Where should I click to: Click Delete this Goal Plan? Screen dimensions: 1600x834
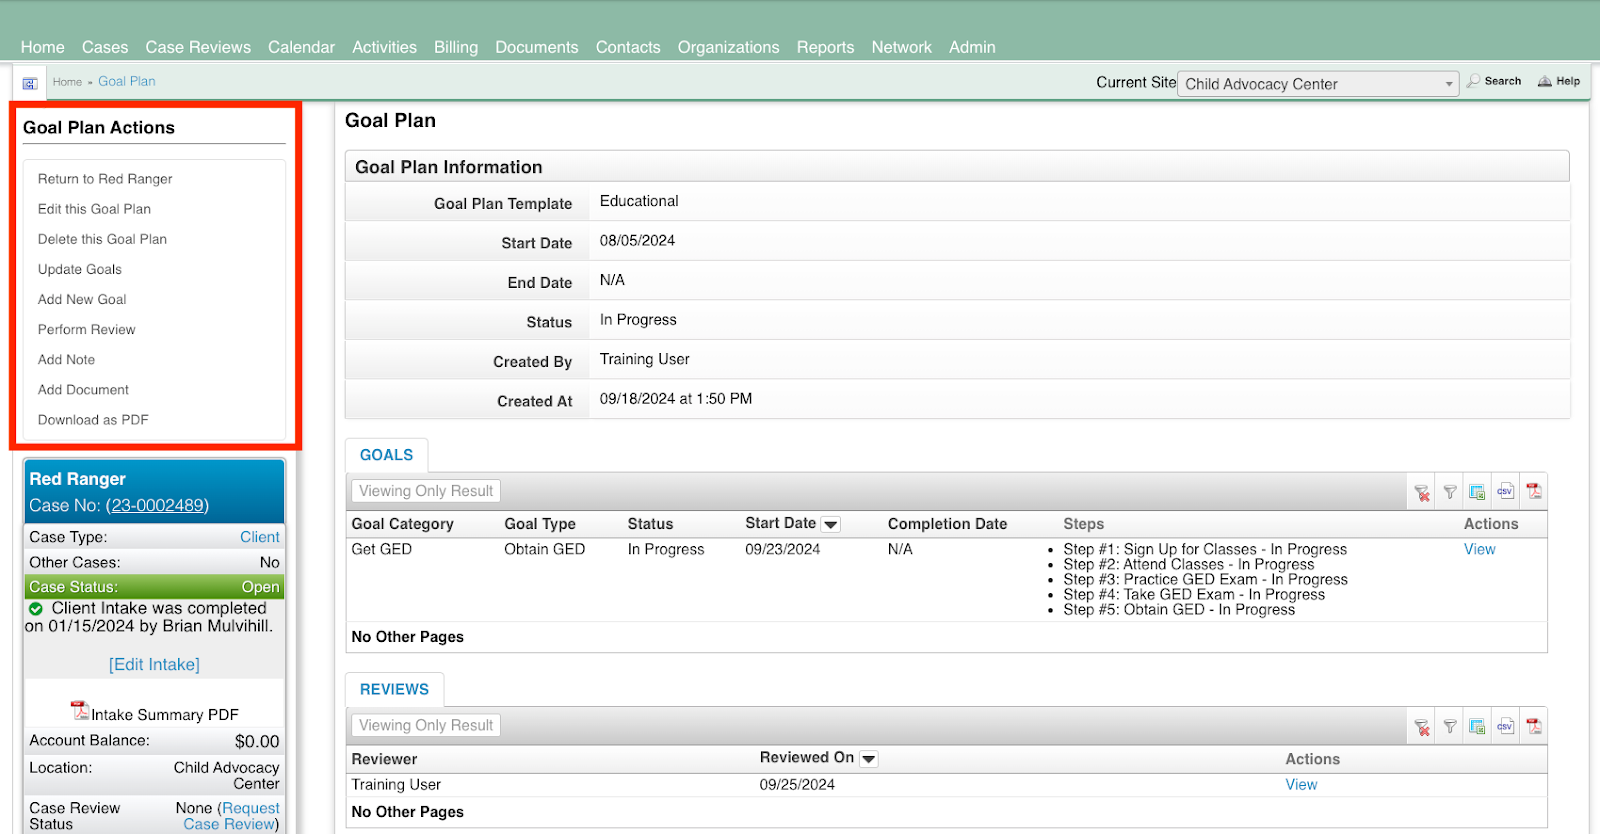[102, 239]
